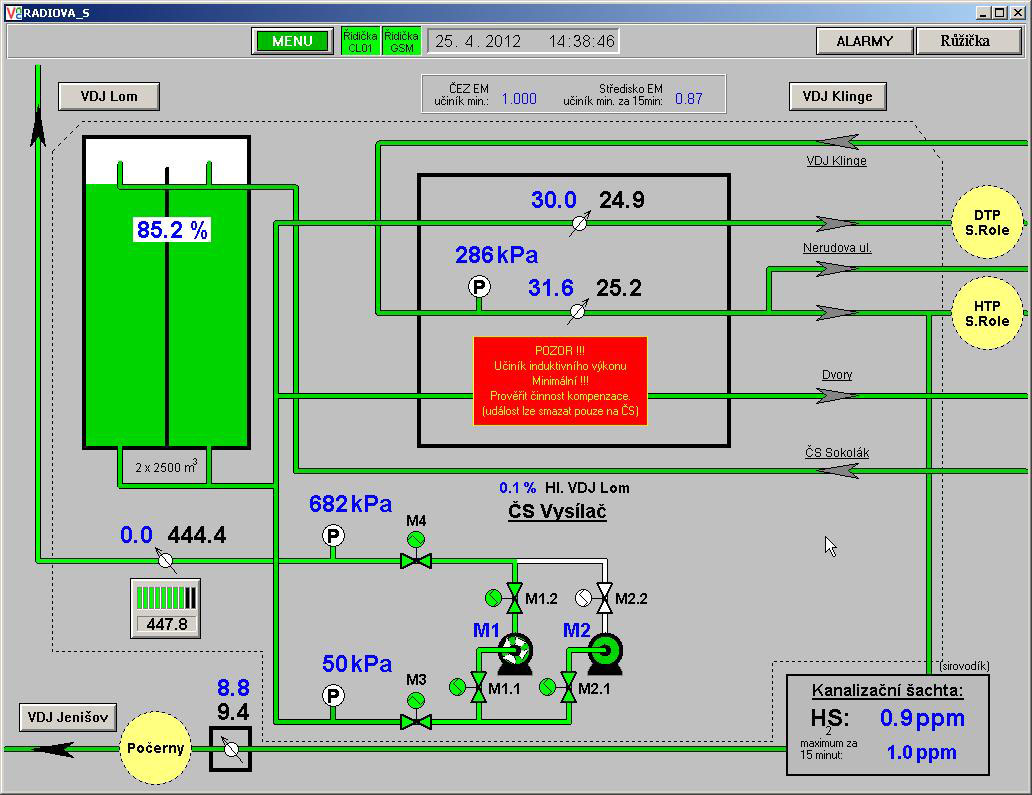
Task: Toggle valve M2.2 status indicator
Action: coord(583,598)
